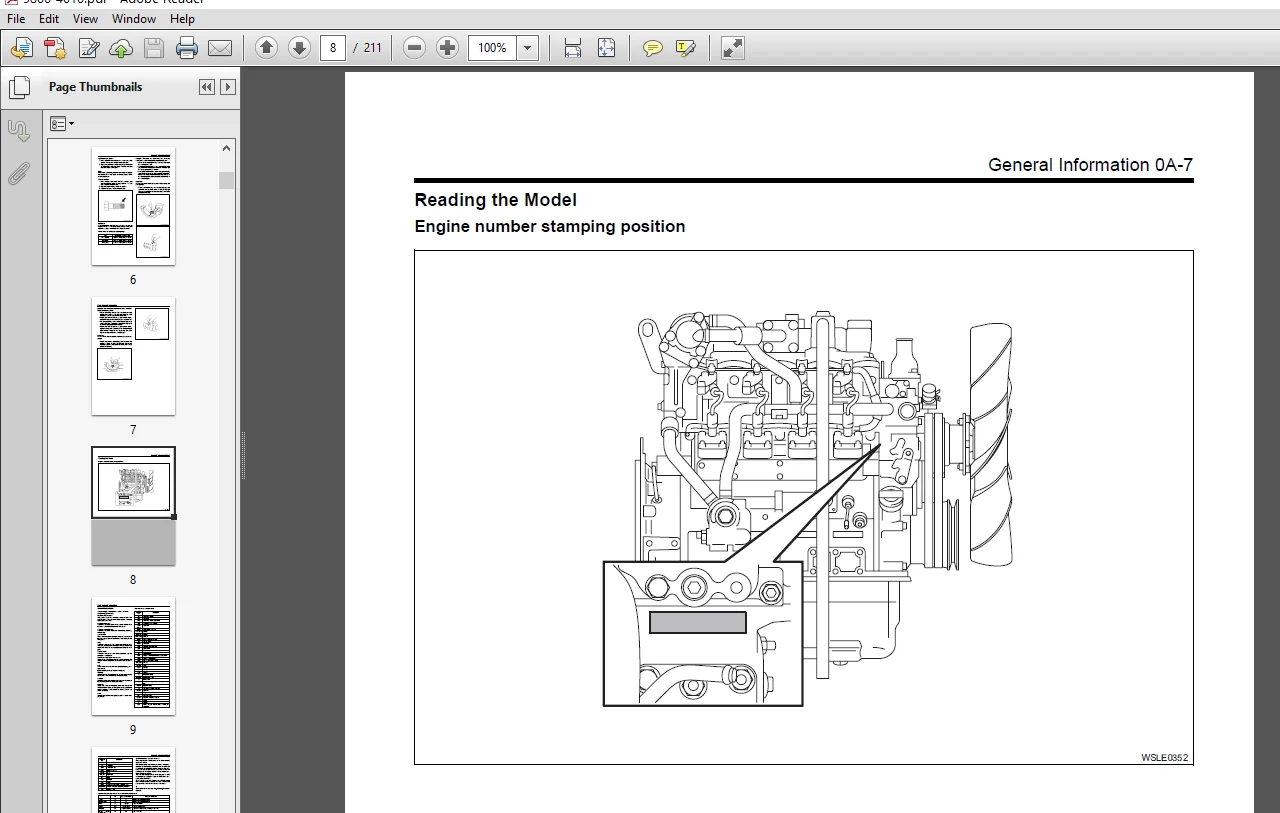Click the 100% zoom value field
The height and width of the screenshot is (813, 1280).
[x=492, y=47]
